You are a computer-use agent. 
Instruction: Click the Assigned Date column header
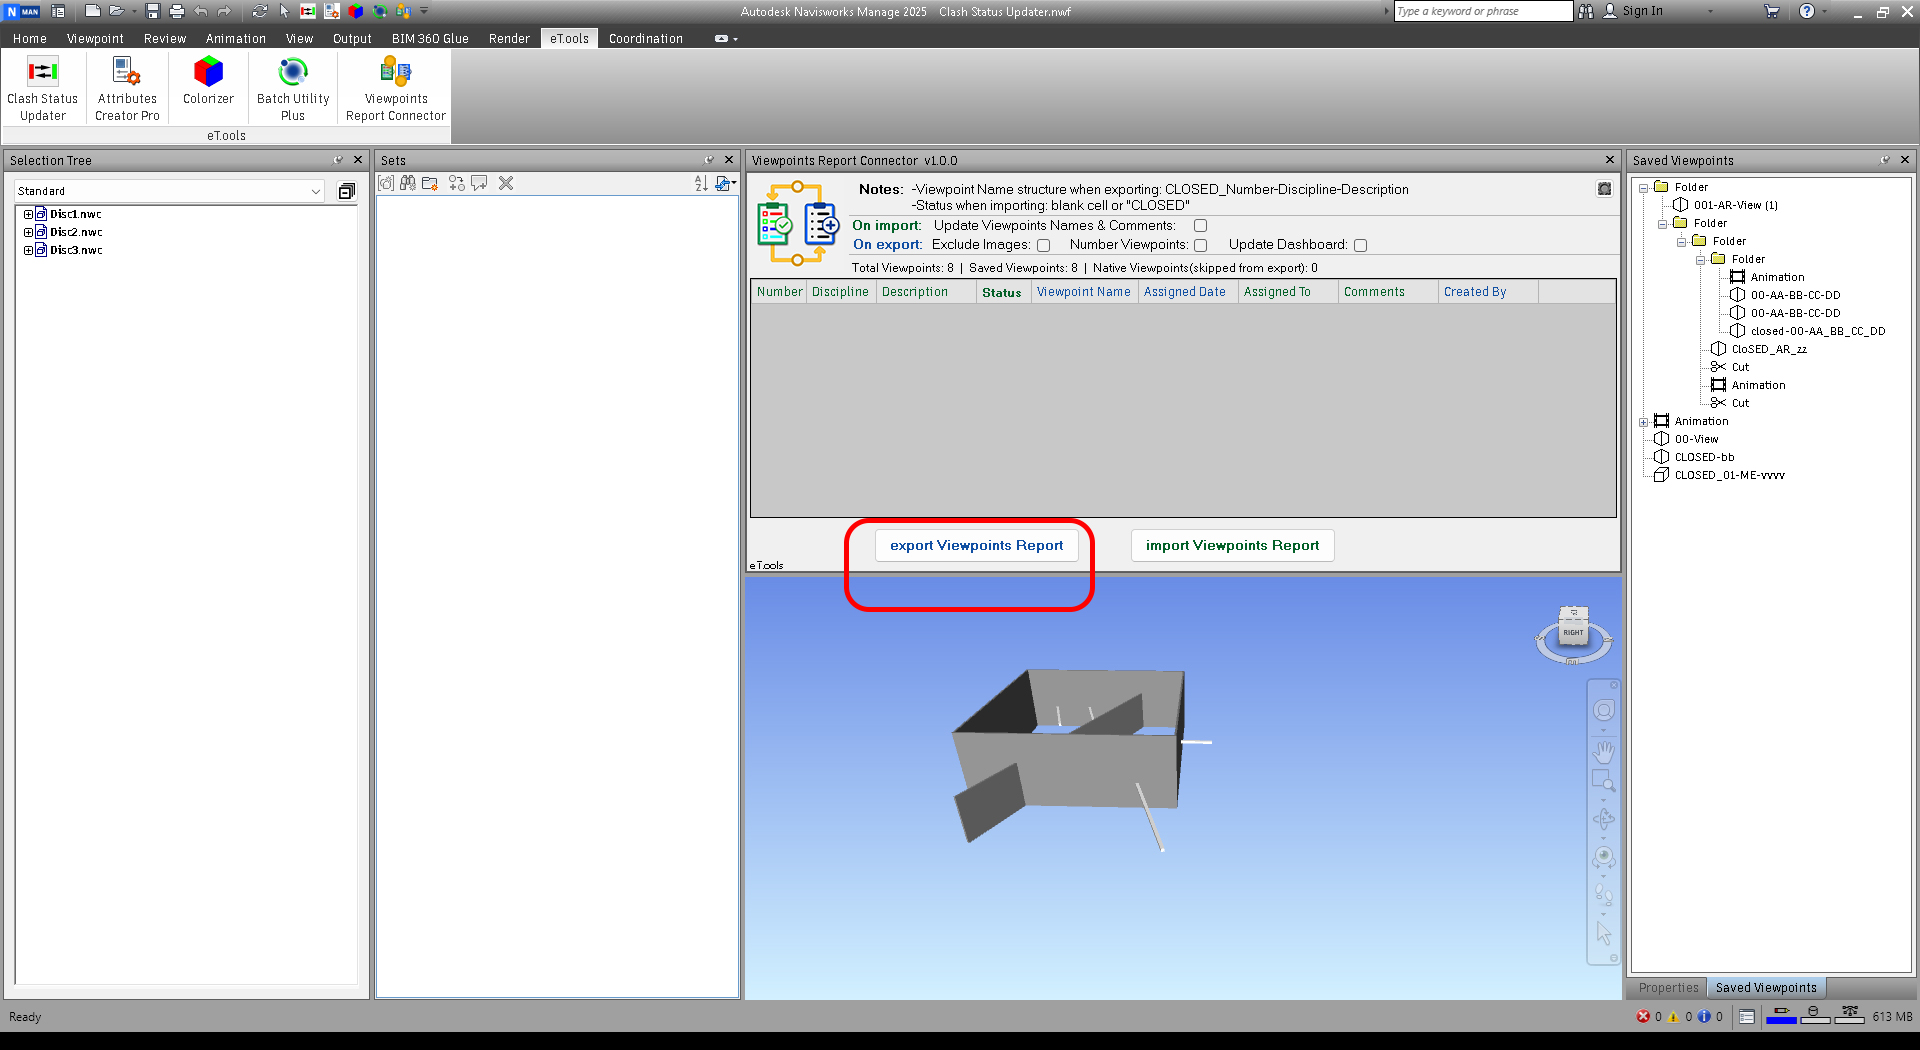click(x=1185, y=292)
